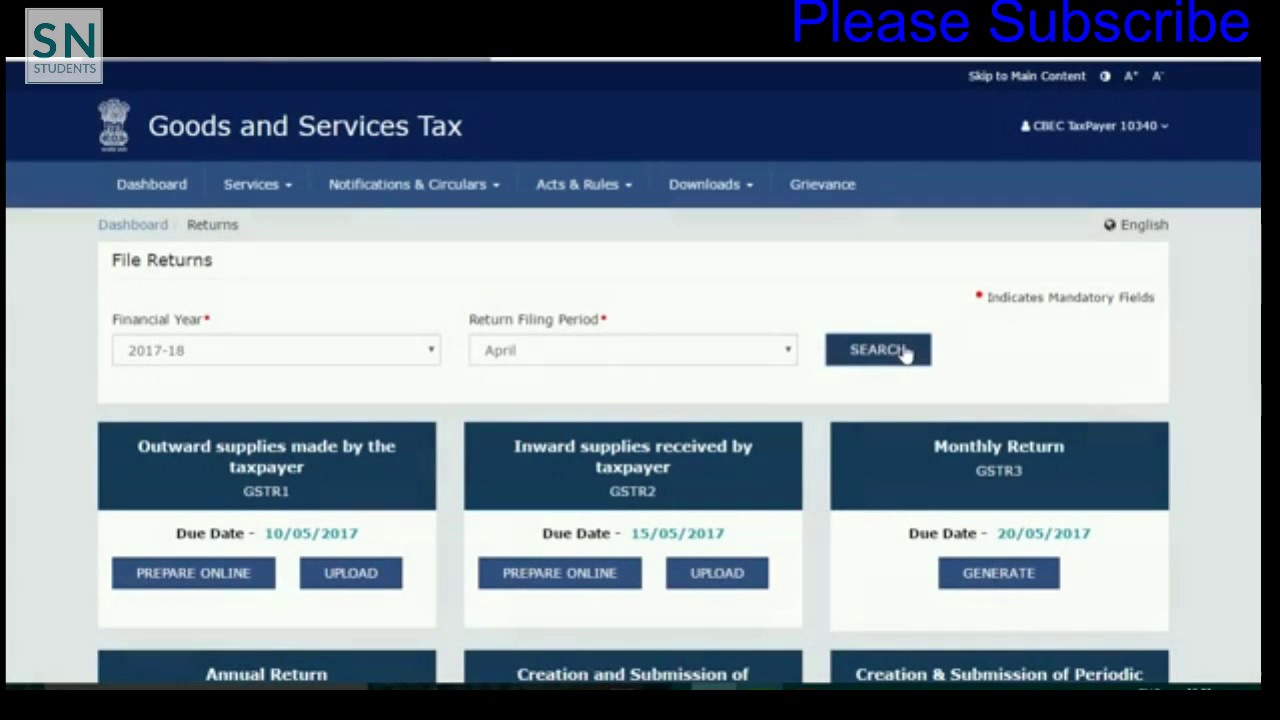Viewport: 1280px width, 720px height.
Task: Click the Dashboard breadcrumb link
Action: pos(133,225)
